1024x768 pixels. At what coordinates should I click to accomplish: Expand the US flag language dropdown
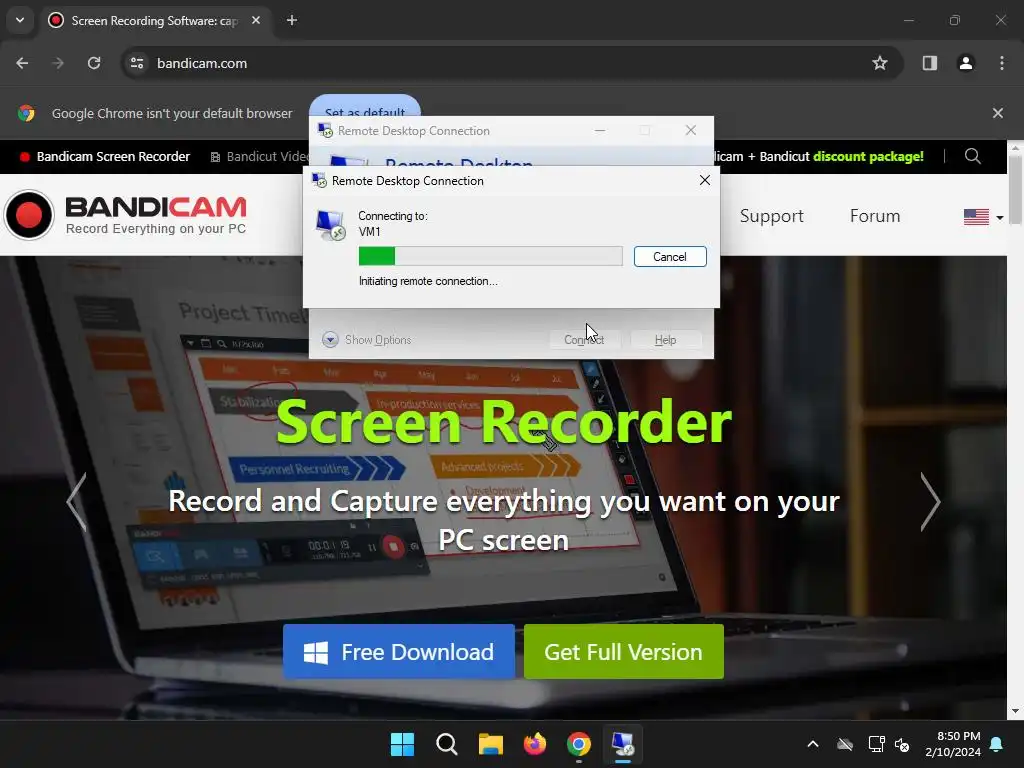(984, 217)
